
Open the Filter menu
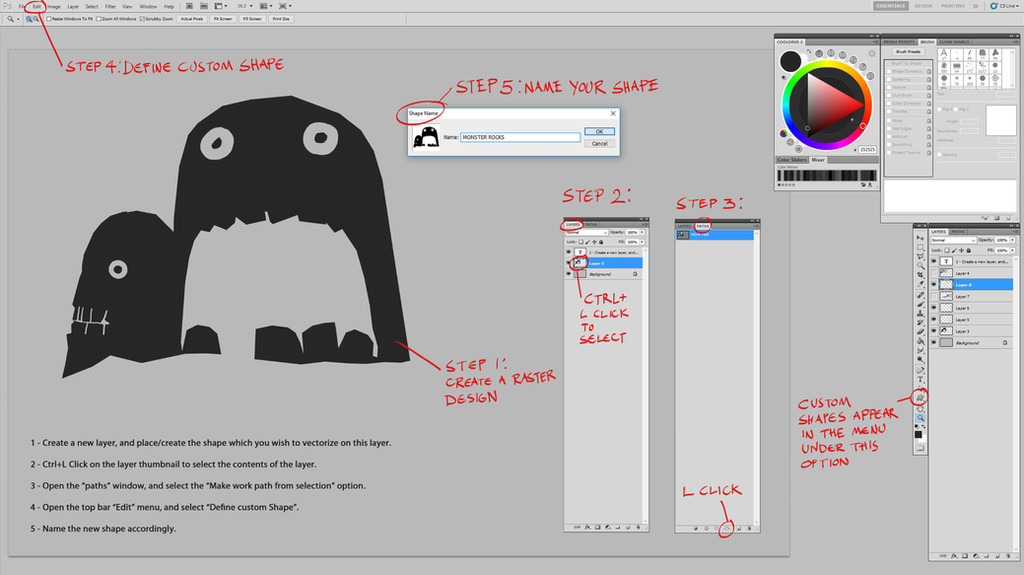110,7
